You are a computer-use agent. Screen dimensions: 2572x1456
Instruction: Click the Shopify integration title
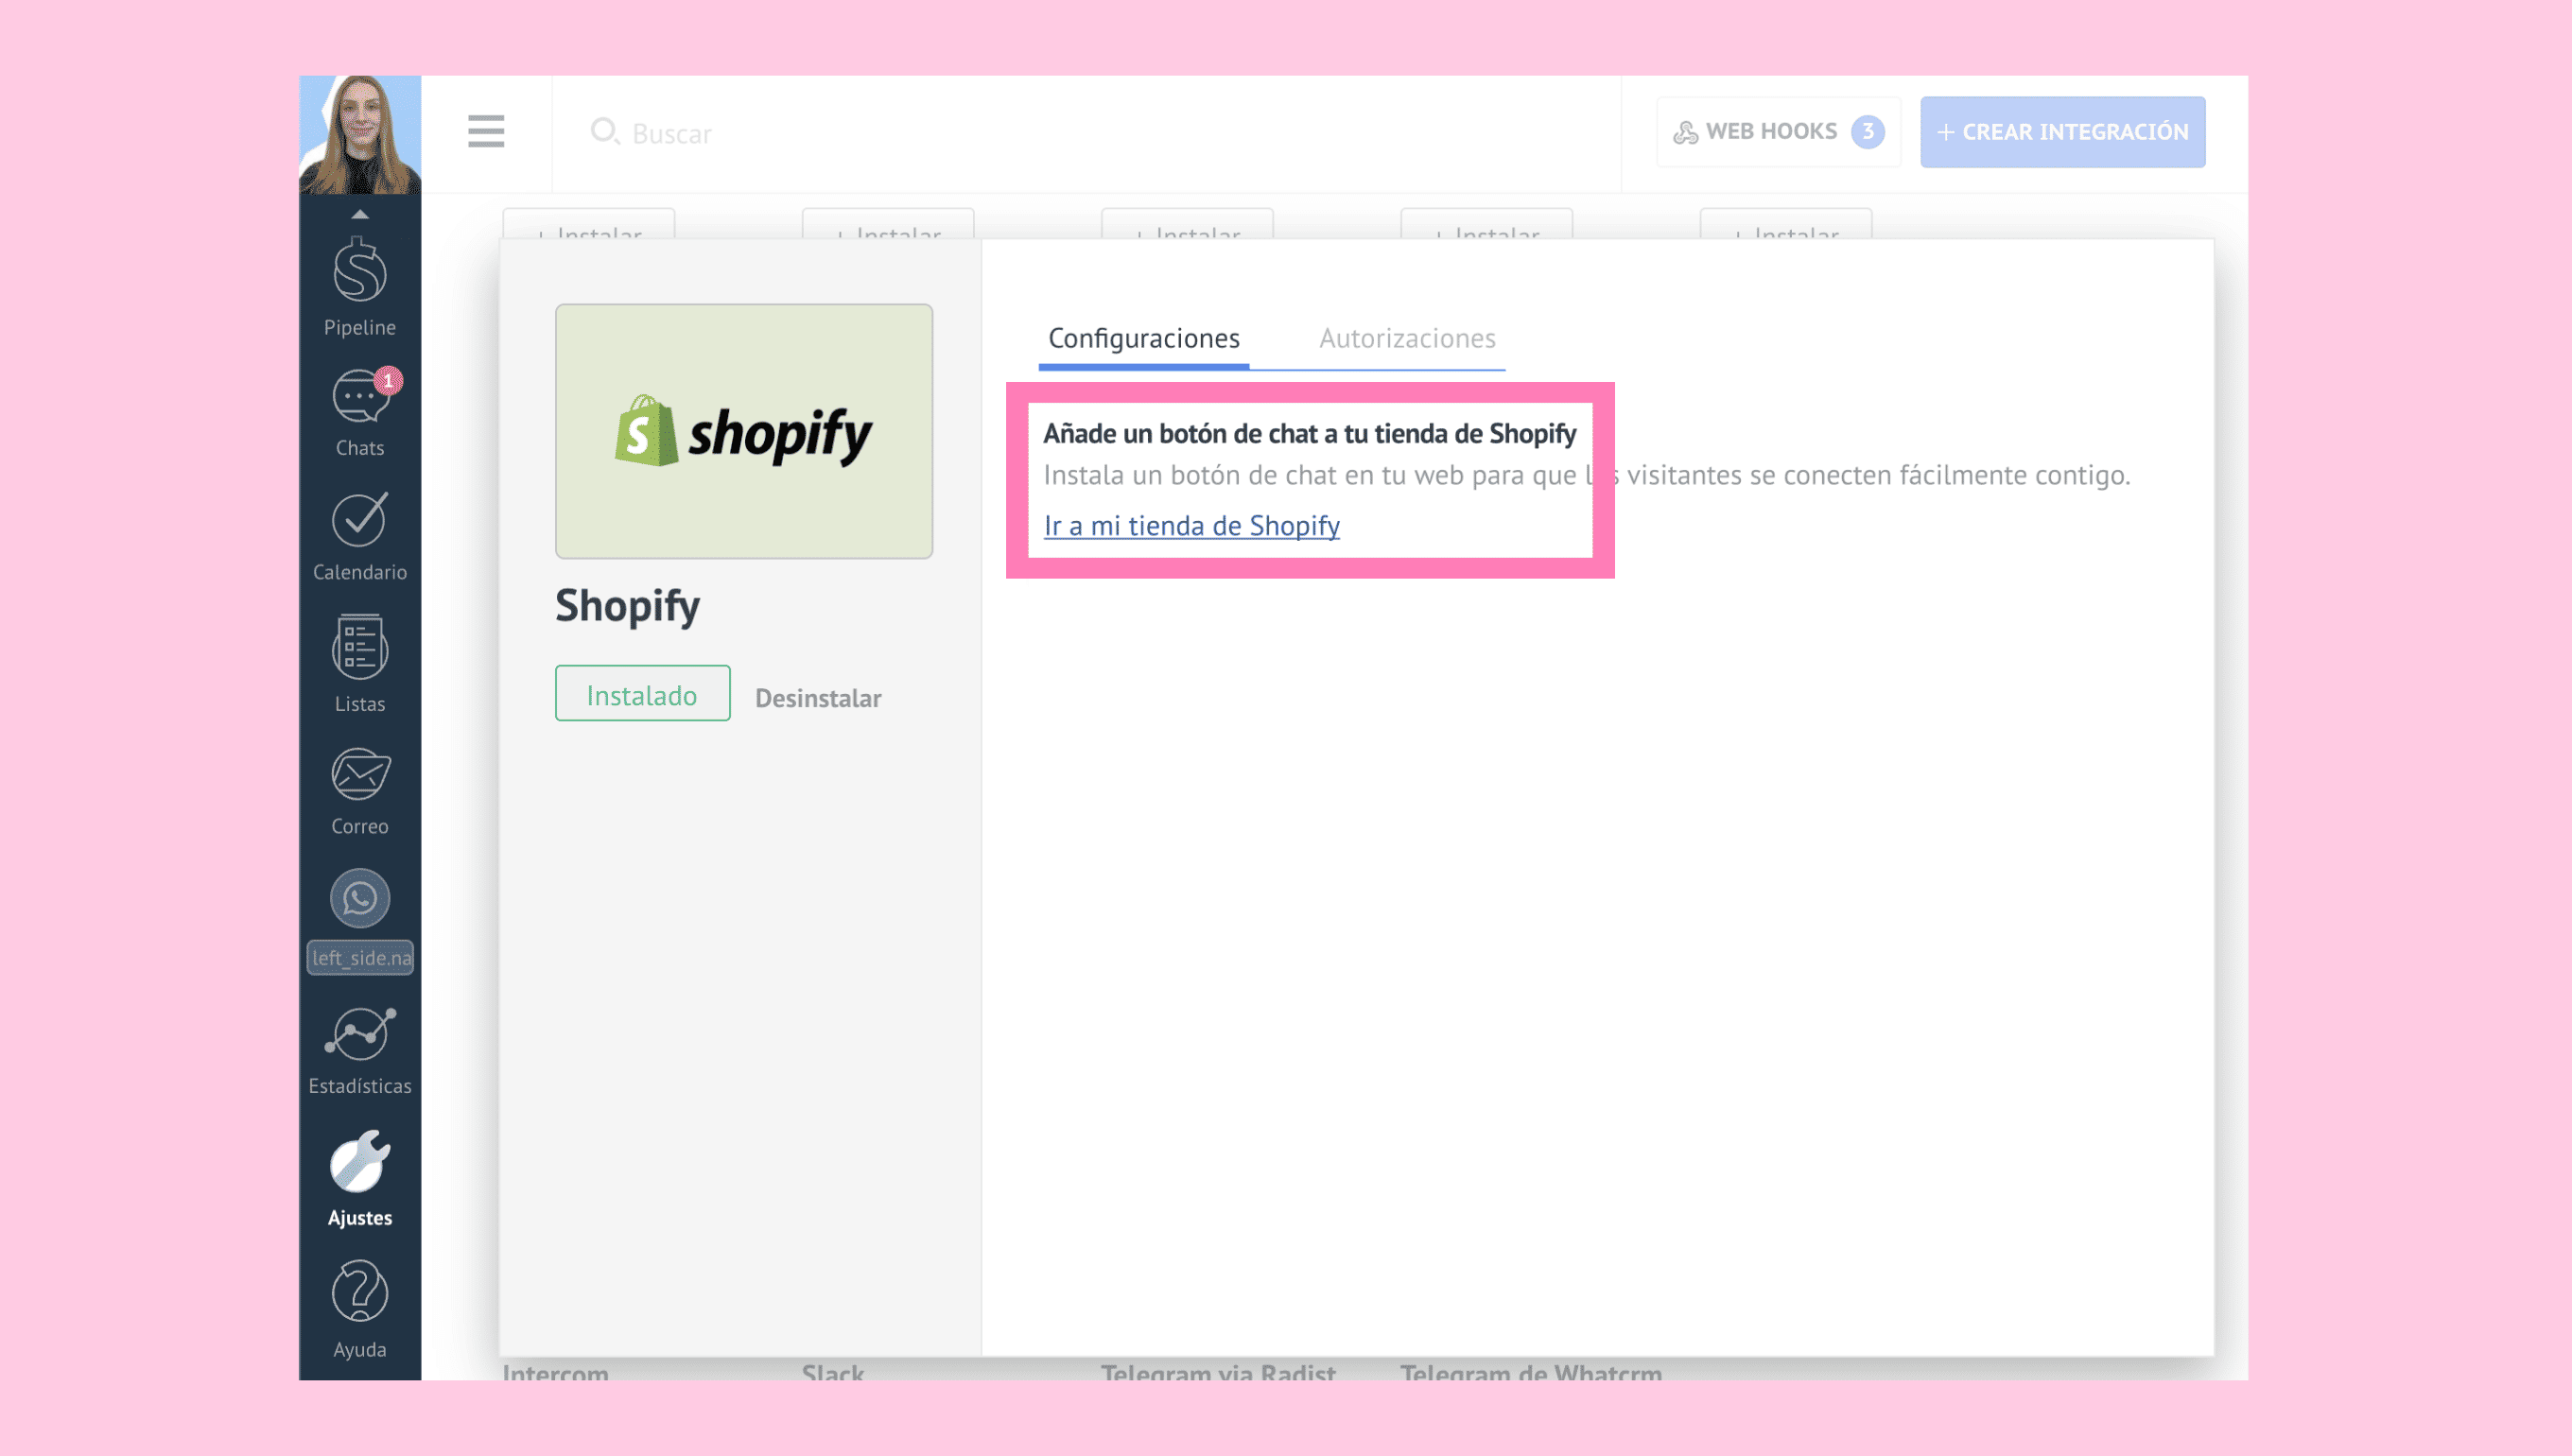pos(628,605)
